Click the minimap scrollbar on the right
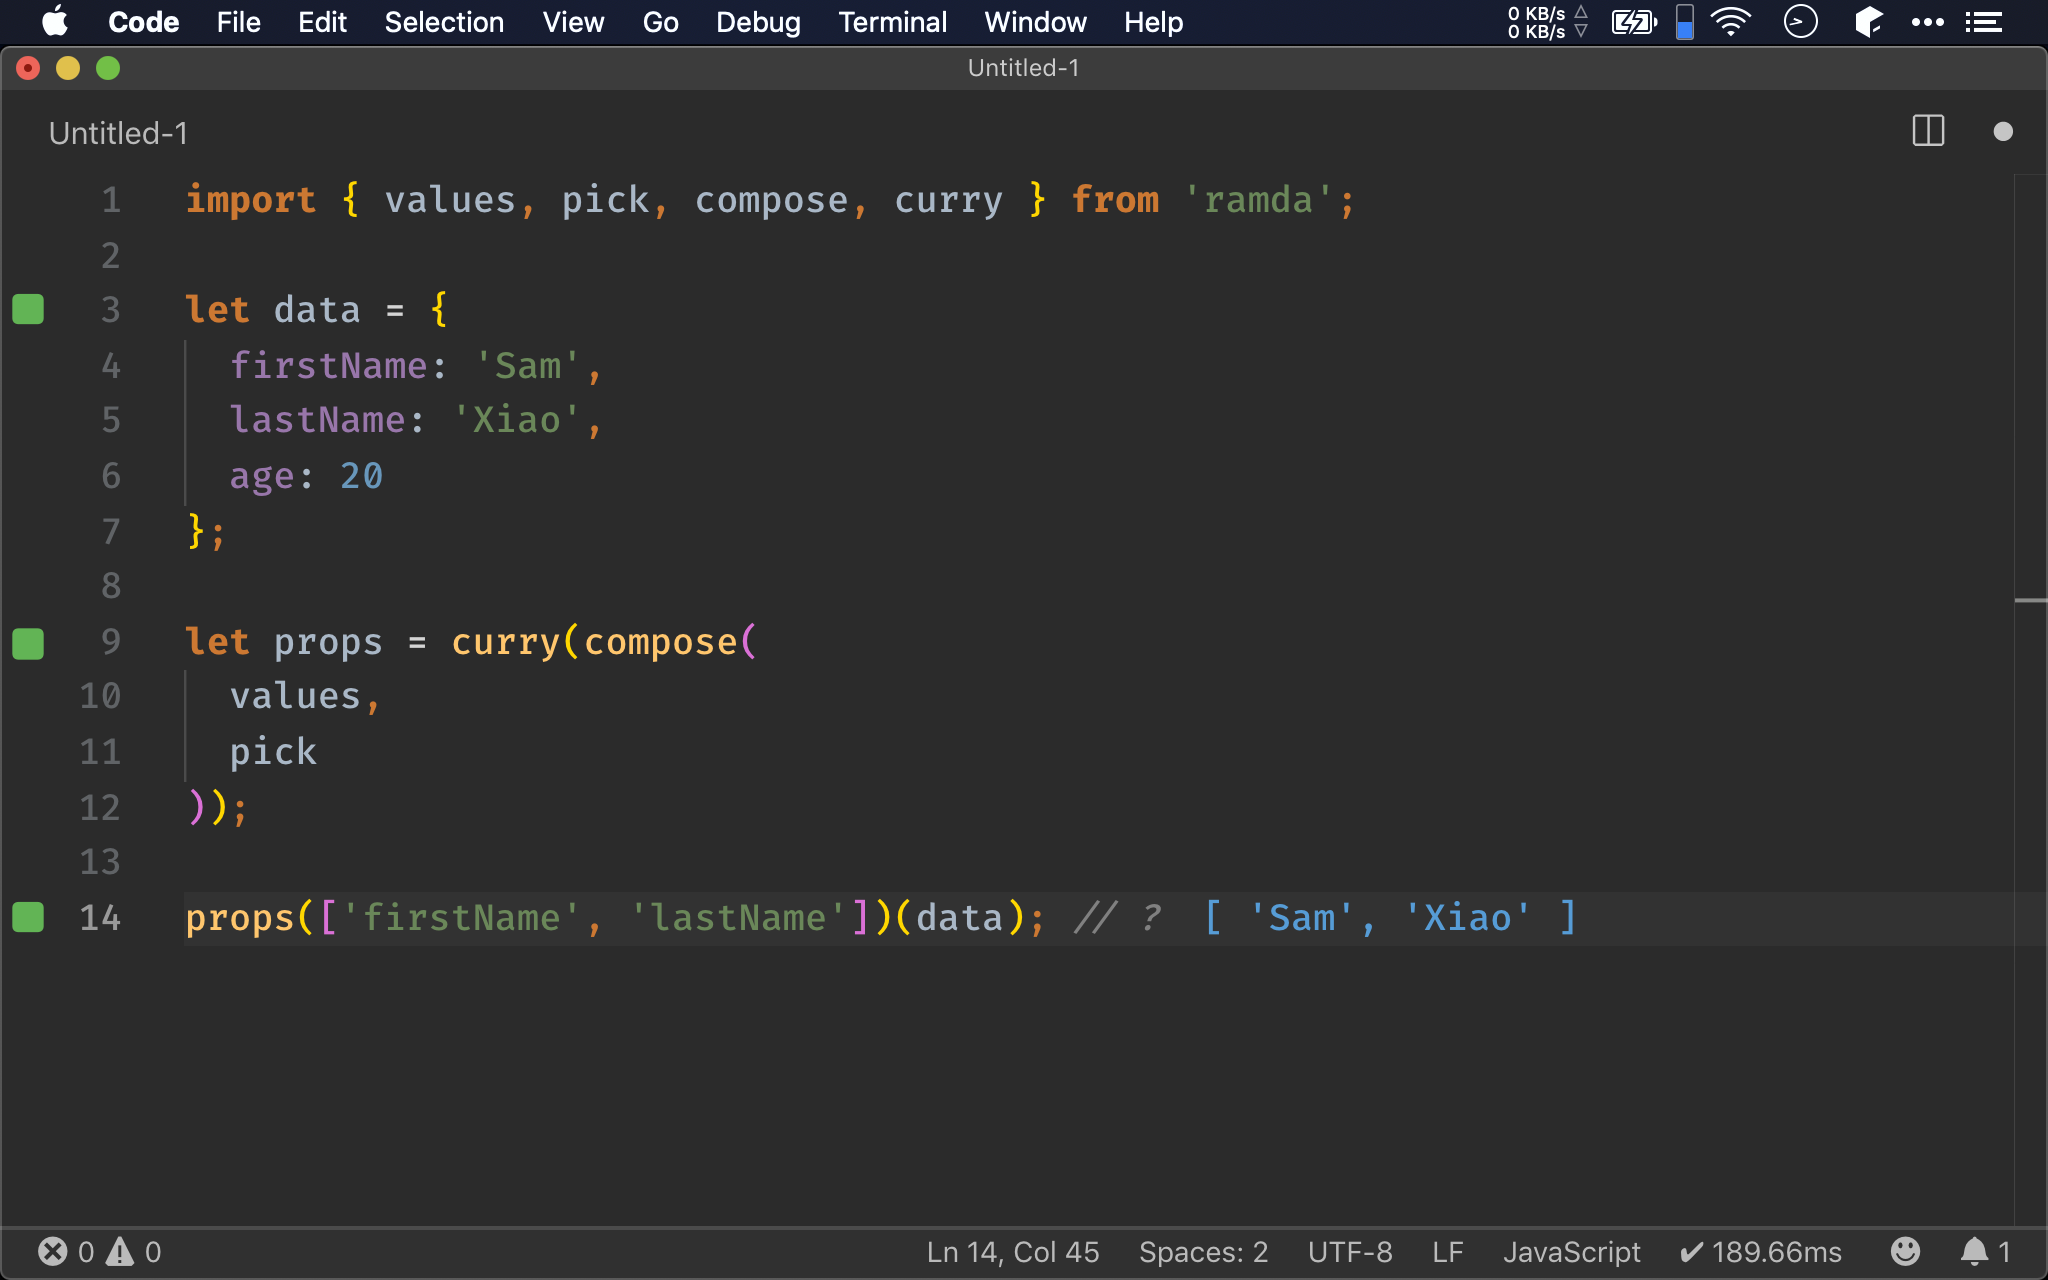This screenshot has width=2048, height=1280. (2030, 600)
